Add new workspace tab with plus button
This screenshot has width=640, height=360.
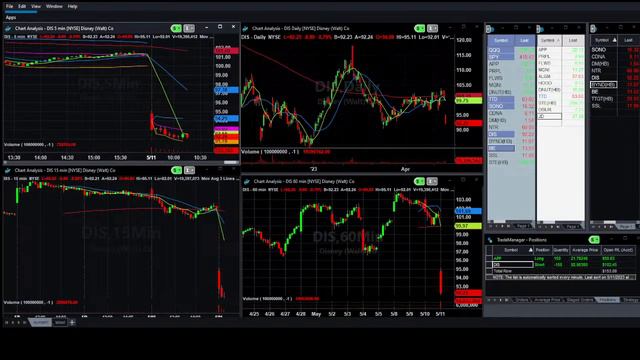(x=73, y=322)
